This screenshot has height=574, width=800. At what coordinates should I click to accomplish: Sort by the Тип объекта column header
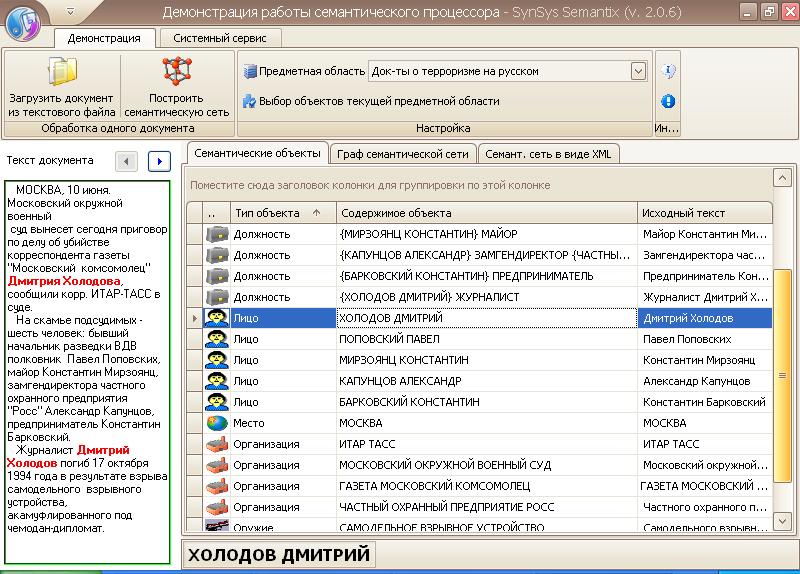(x=283, y=213)
